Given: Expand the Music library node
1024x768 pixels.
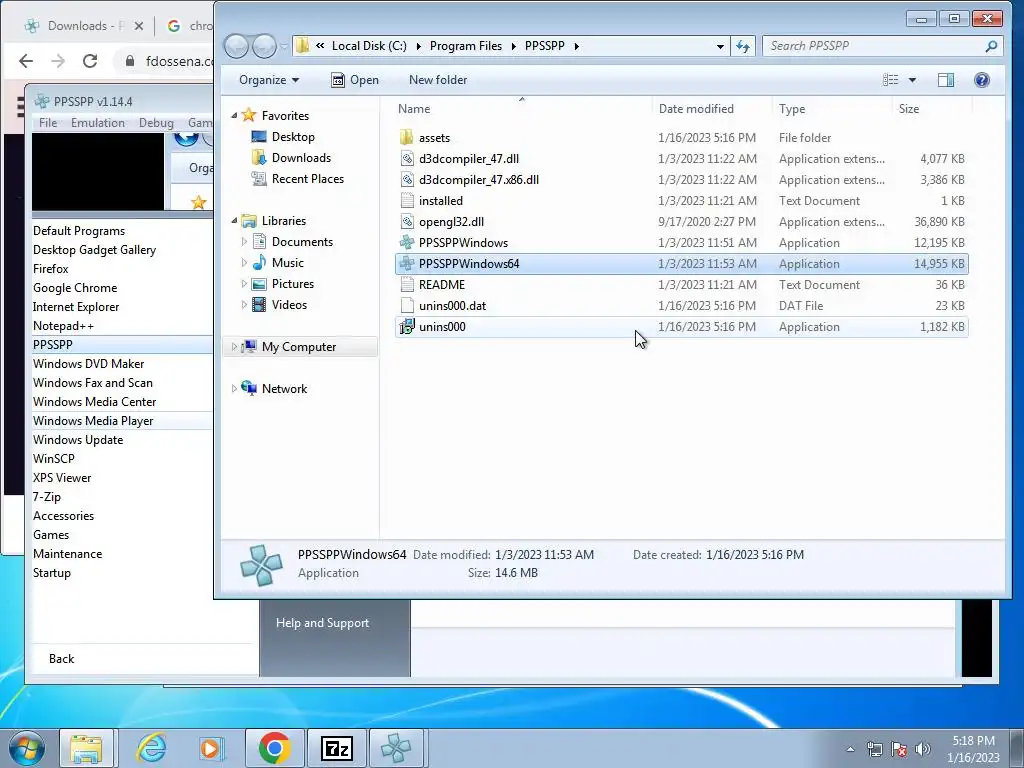Looking at the screenshot, I should [x=244, y=263].
